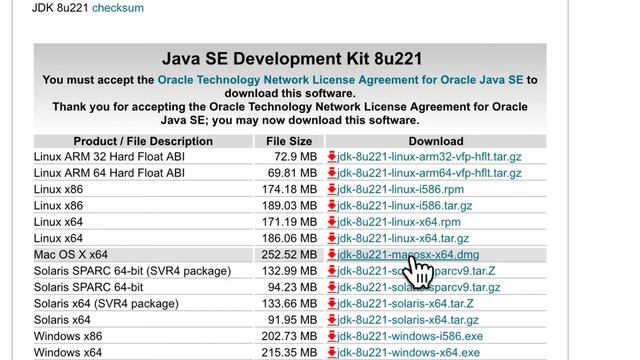Click the '132.99 MB' file size cell
The image size is (640, 360).
coord(289,271)
